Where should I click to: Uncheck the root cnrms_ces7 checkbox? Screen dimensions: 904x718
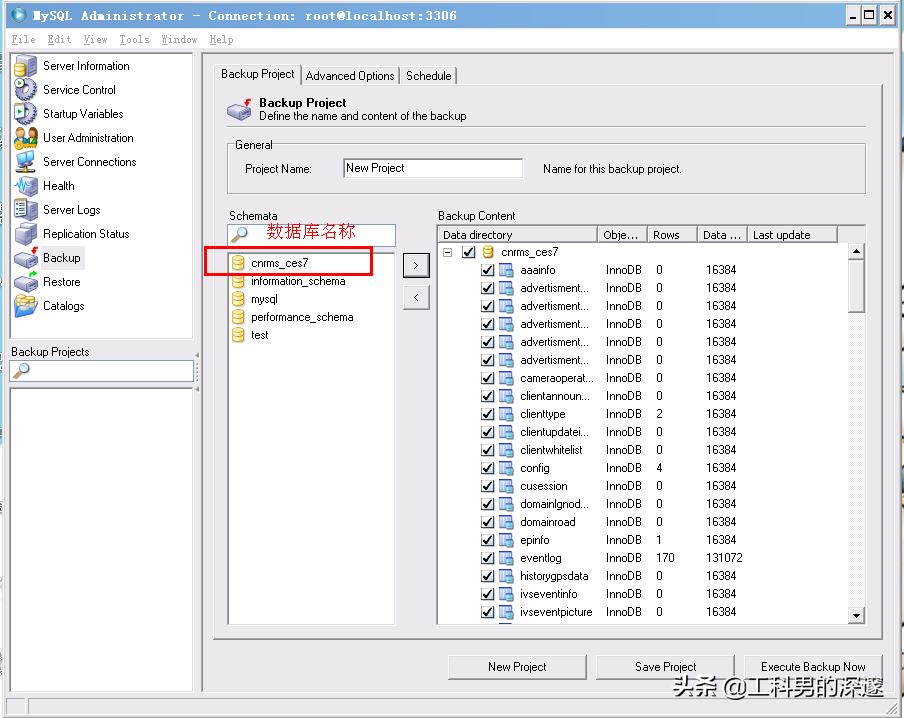pyautogui.click(x=468, y=252)
